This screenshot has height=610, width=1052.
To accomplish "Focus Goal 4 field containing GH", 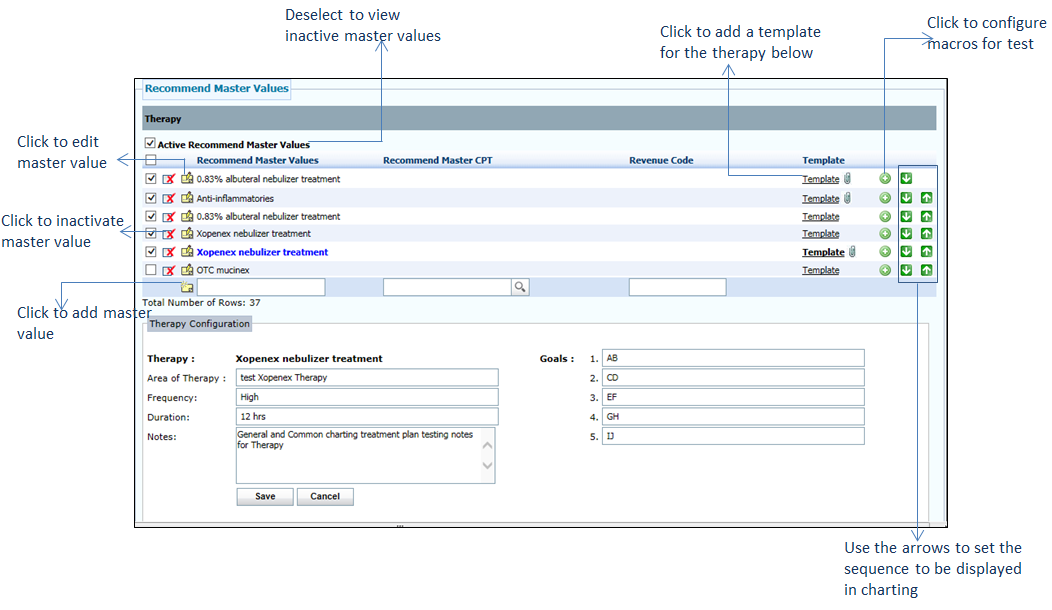I will [733, 417].
